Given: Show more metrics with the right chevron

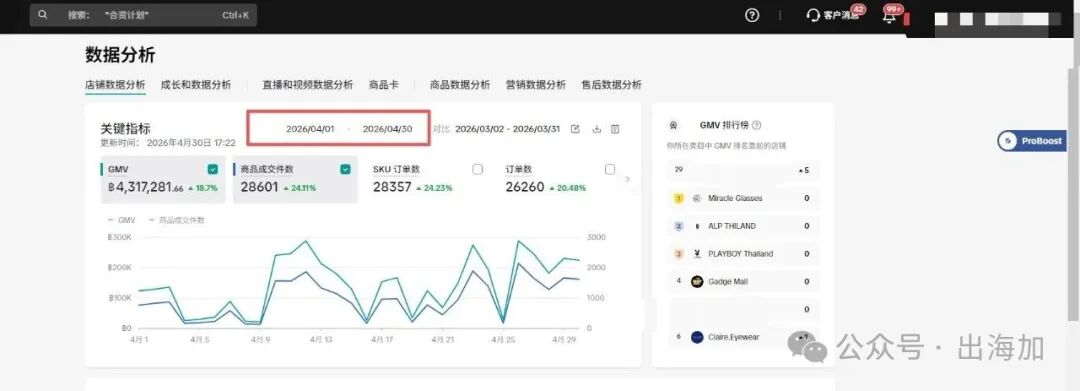Looking at the screenshot, I should pyautogui.click(x=627, y=180).
